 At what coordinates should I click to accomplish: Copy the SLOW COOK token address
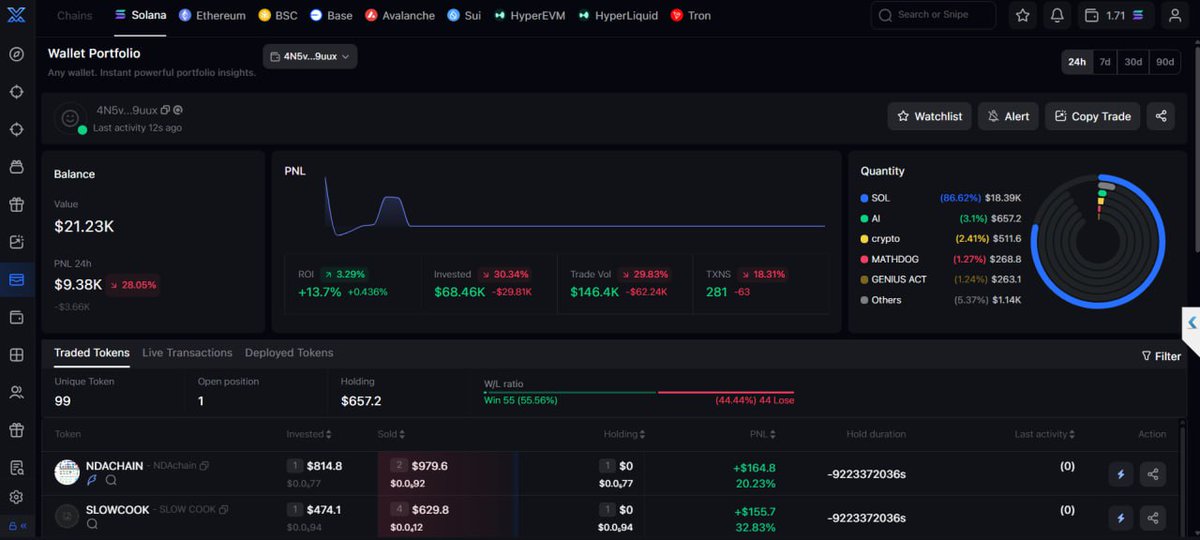point(224,510)
